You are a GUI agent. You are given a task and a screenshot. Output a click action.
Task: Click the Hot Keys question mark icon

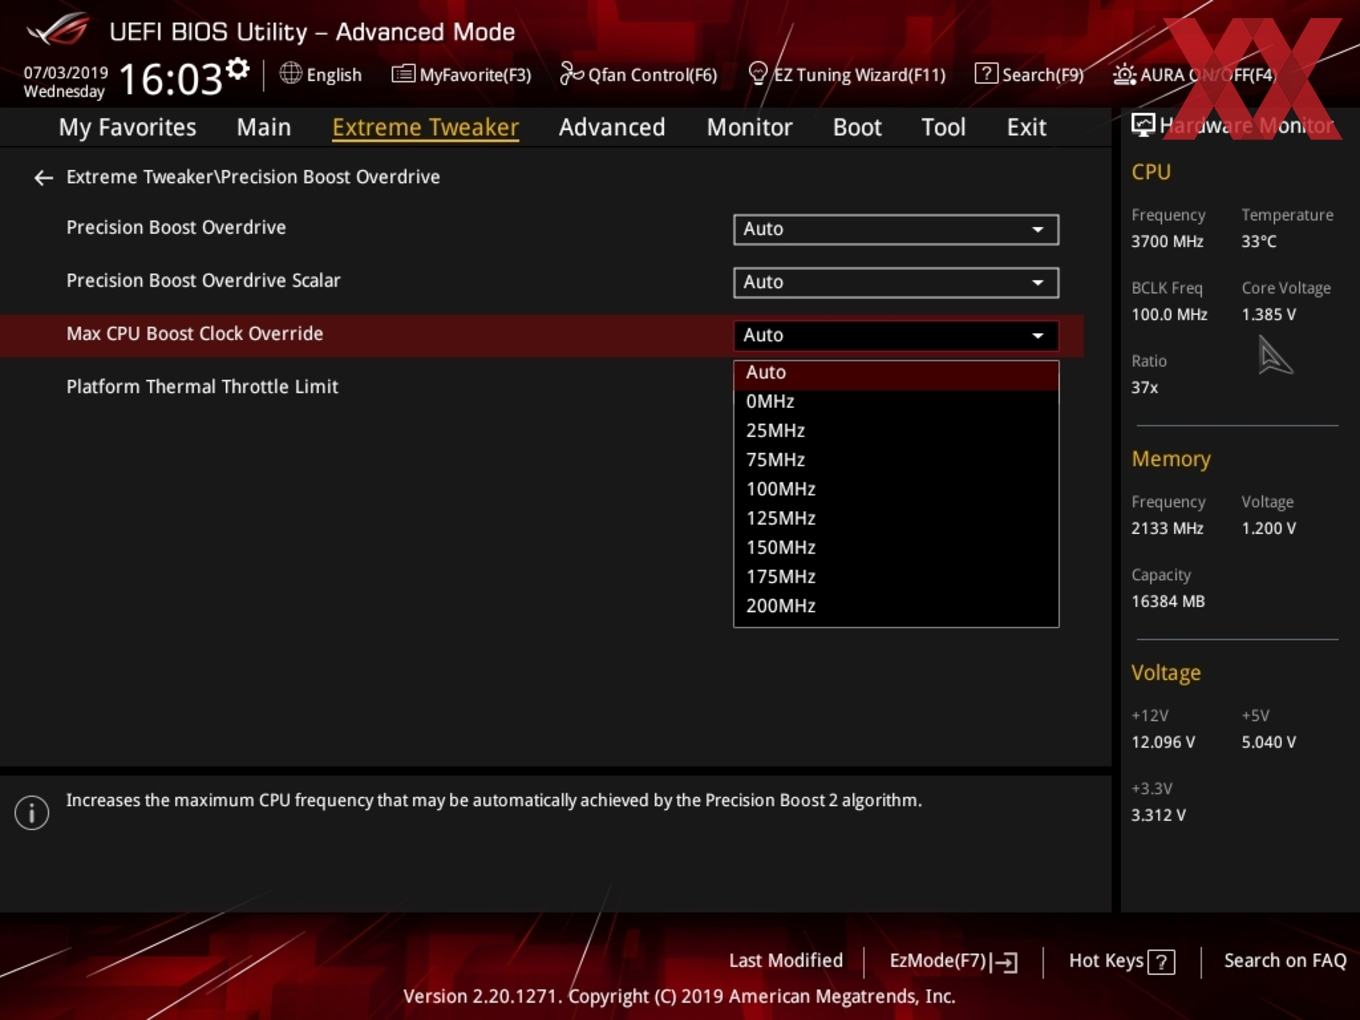1161,962
